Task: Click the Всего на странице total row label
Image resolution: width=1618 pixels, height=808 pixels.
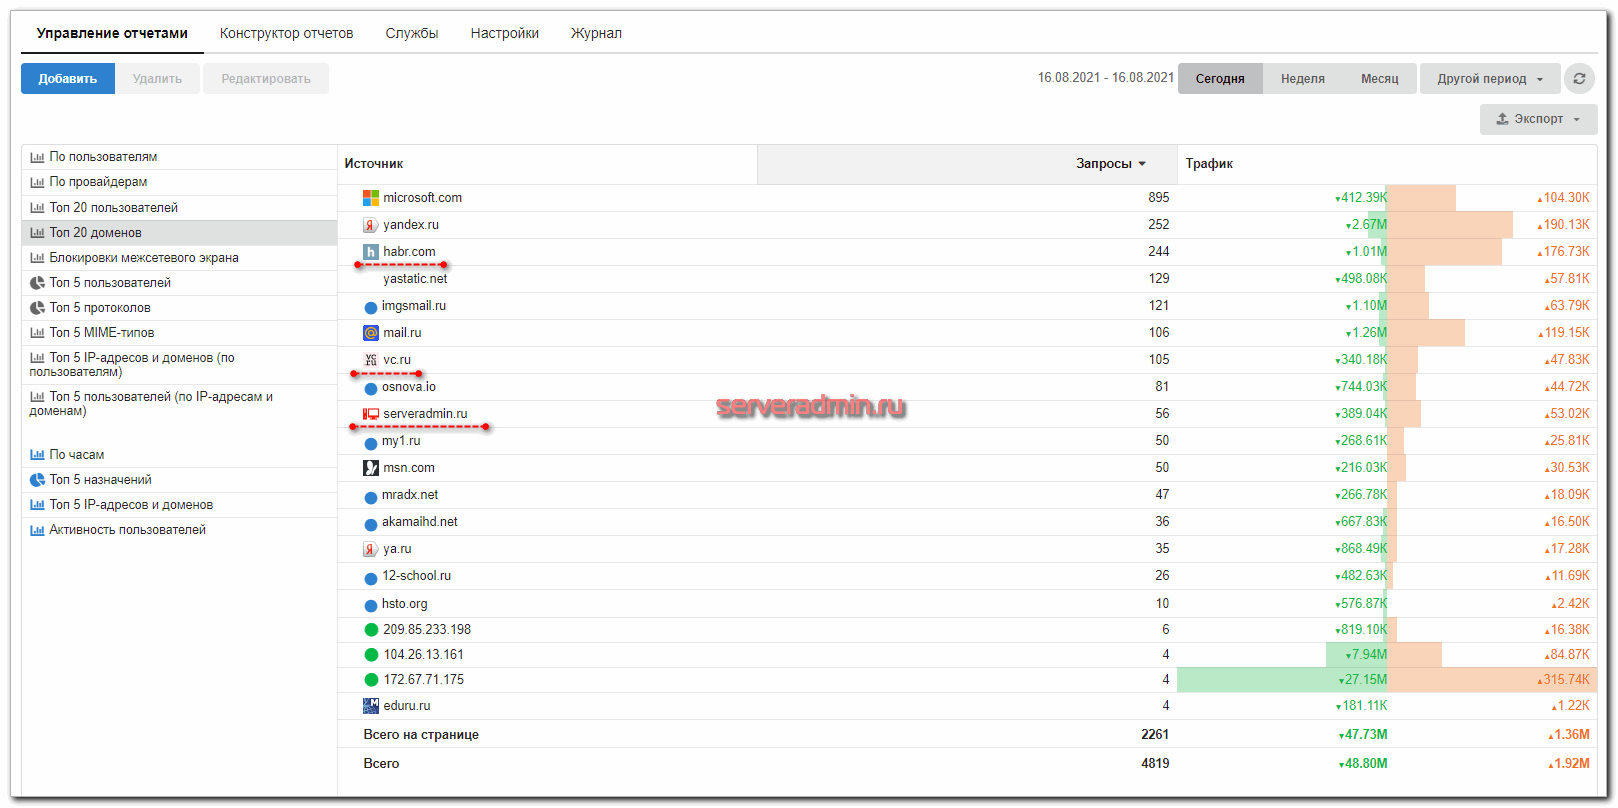Action: click(x=421, y=735)
